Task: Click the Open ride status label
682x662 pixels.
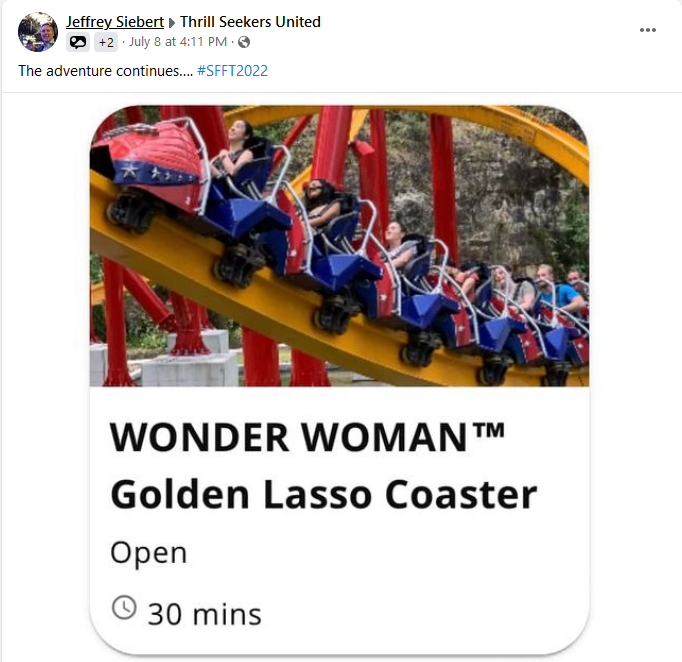Action: pyautogui.click(x=149, y=554)
